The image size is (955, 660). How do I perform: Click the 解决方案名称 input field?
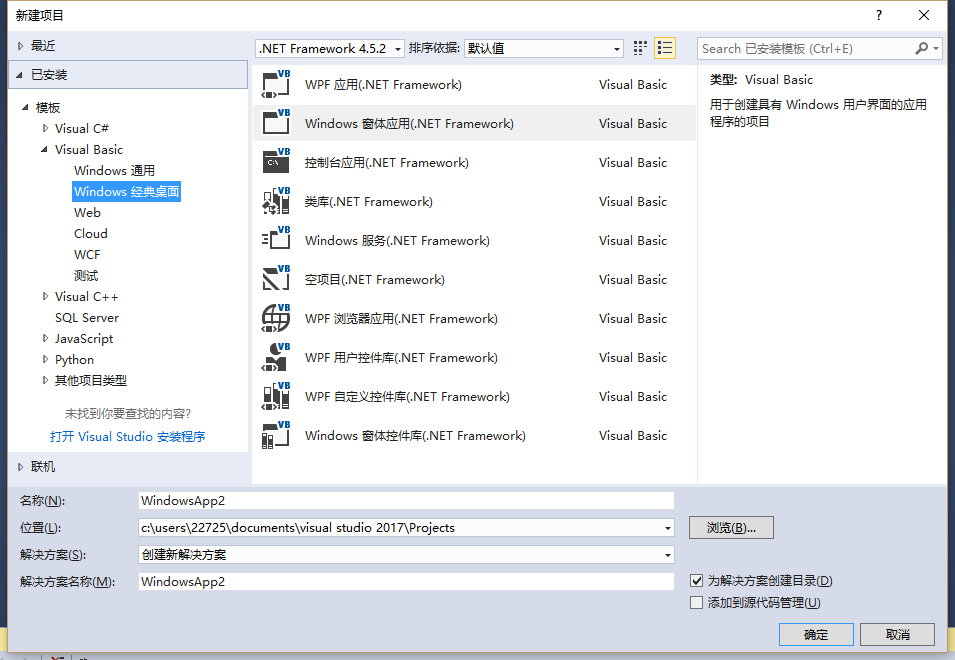coord(406,581)
